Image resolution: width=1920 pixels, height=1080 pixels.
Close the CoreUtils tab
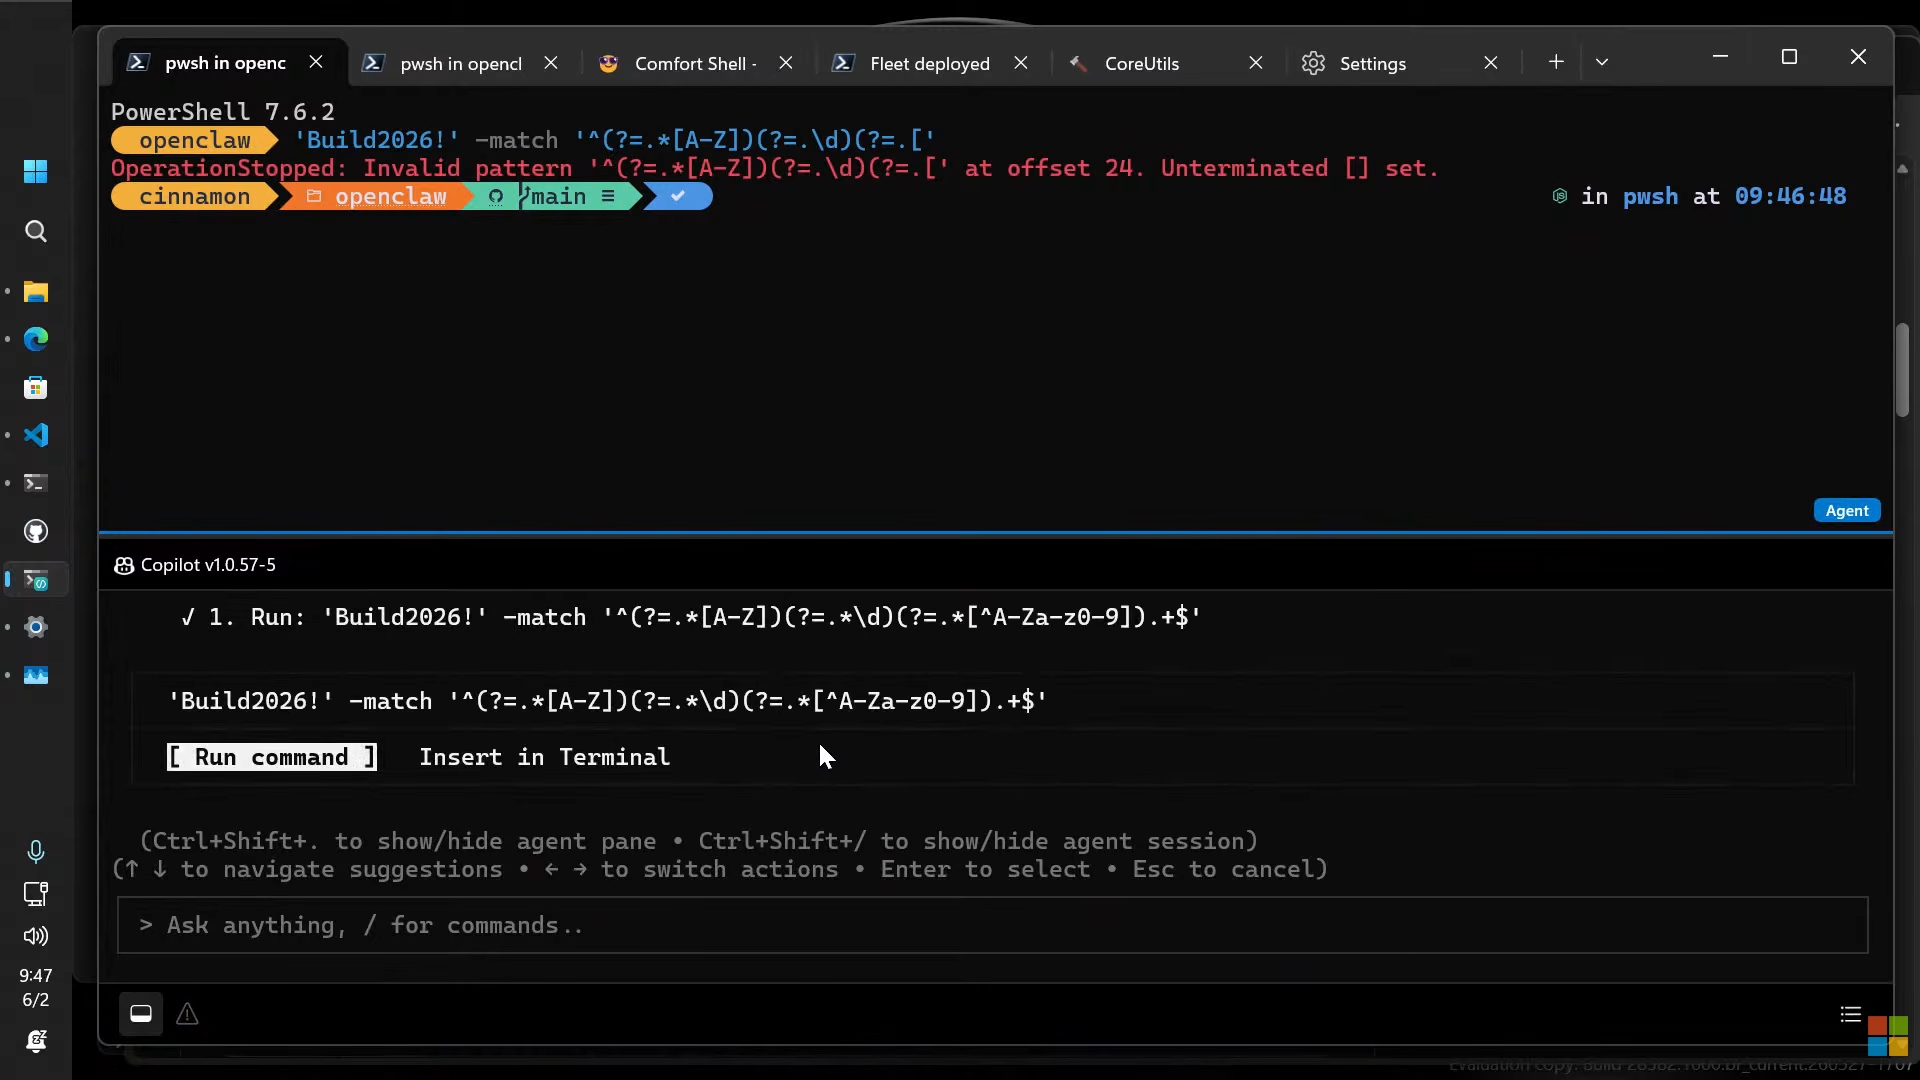tap(1256, 62)
